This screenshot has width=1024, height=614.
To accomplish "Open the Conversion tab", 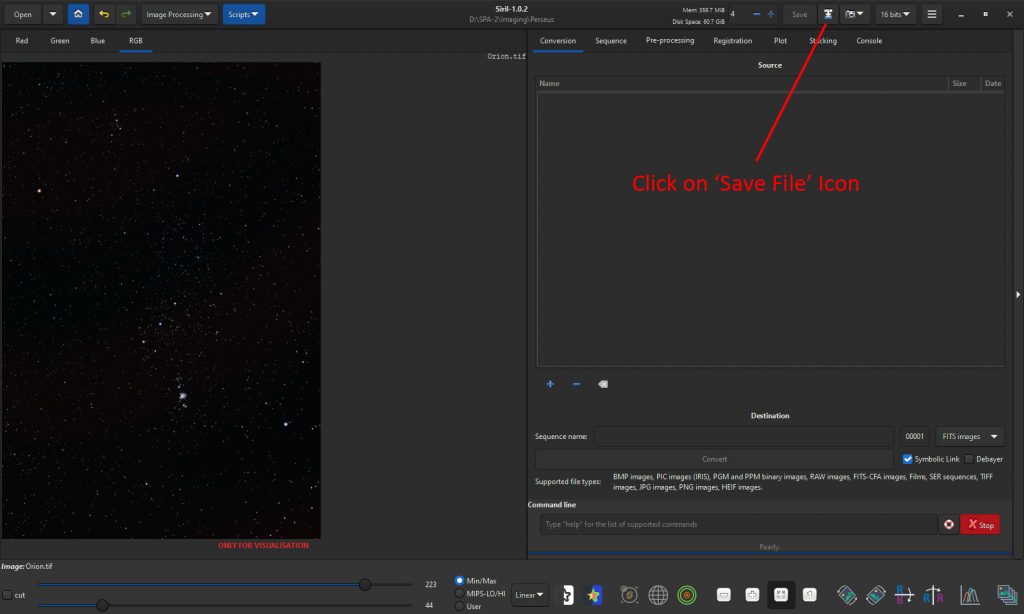I will click(558, 40).
